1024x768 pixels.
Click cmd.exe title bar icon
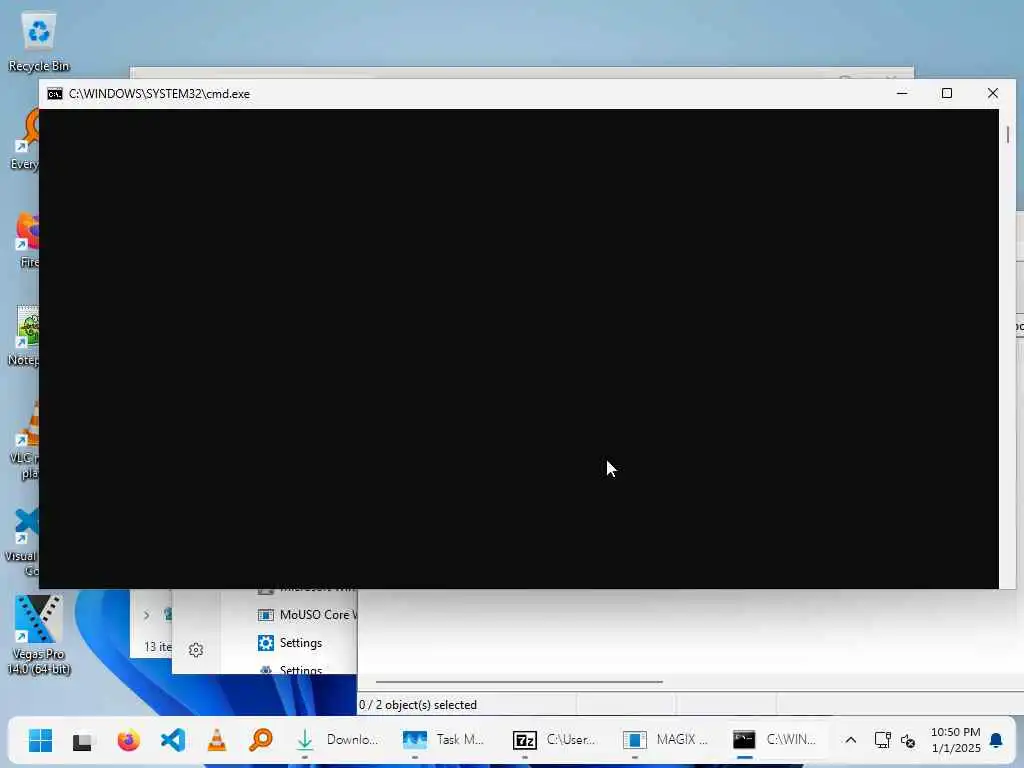click(x=55, y=94)
